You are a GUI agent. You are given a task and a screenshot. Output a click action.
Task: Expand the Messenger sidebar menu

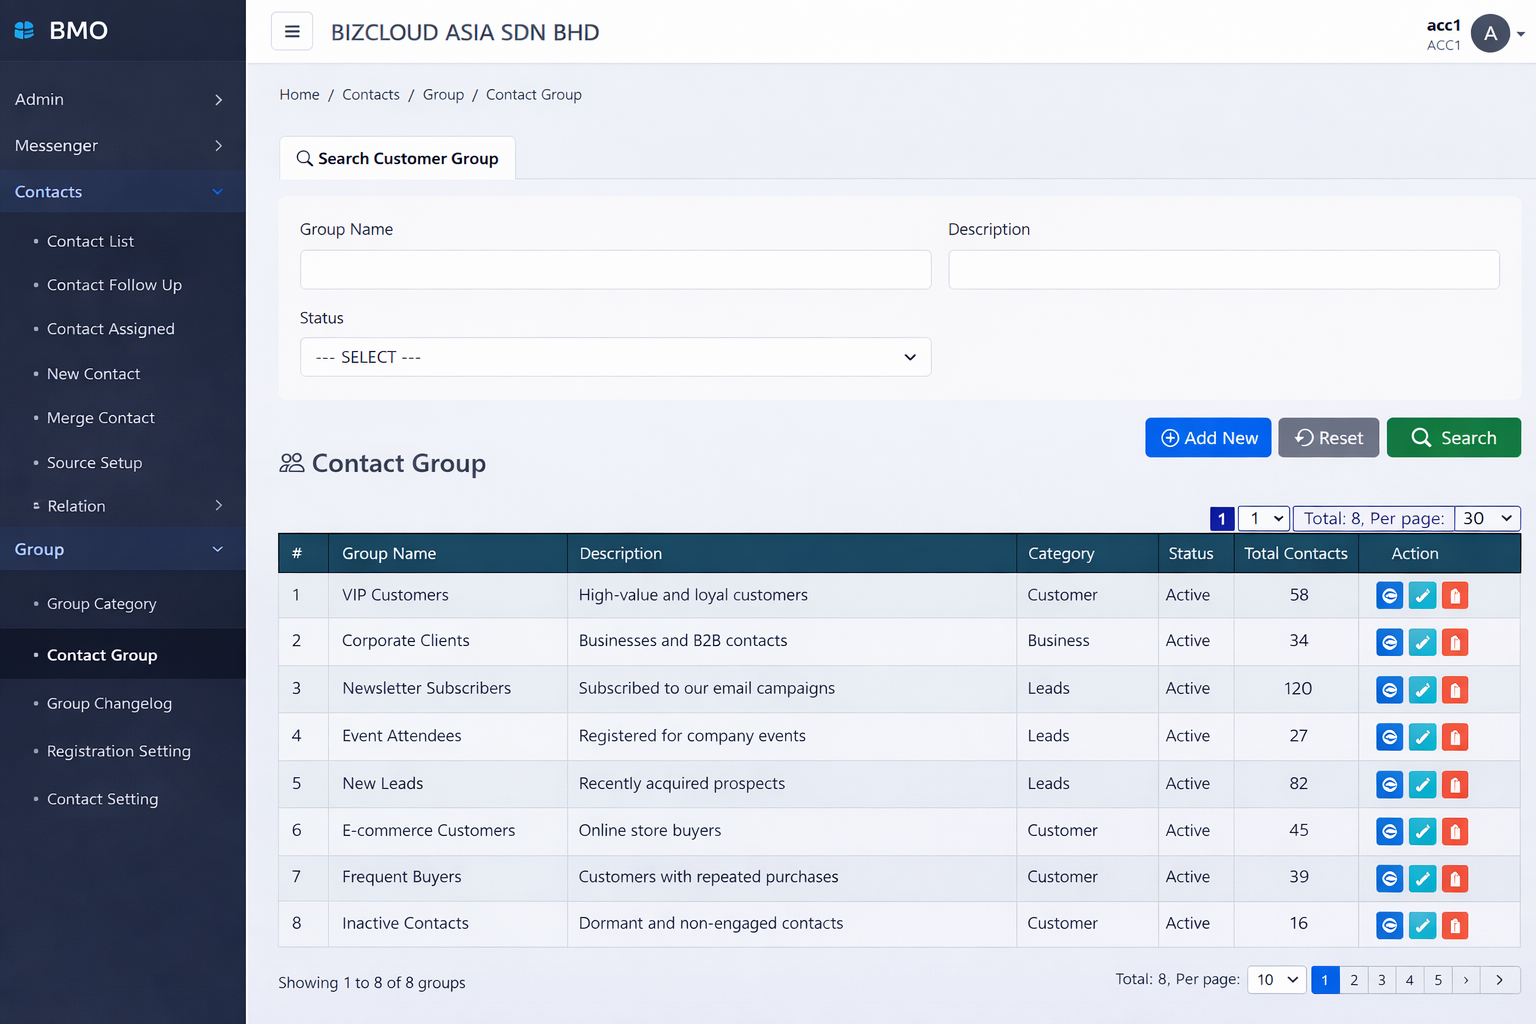click(122, 145)
